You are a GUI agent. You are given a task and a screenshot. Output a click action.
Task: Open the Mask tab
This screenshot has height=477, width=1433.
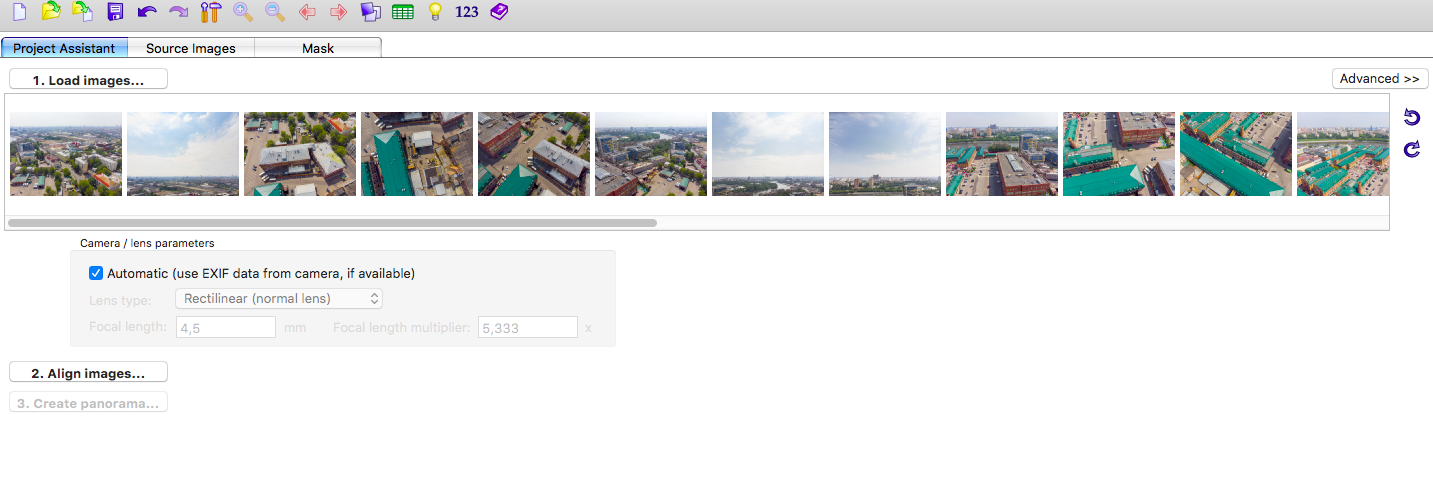[x=318, y=48]
